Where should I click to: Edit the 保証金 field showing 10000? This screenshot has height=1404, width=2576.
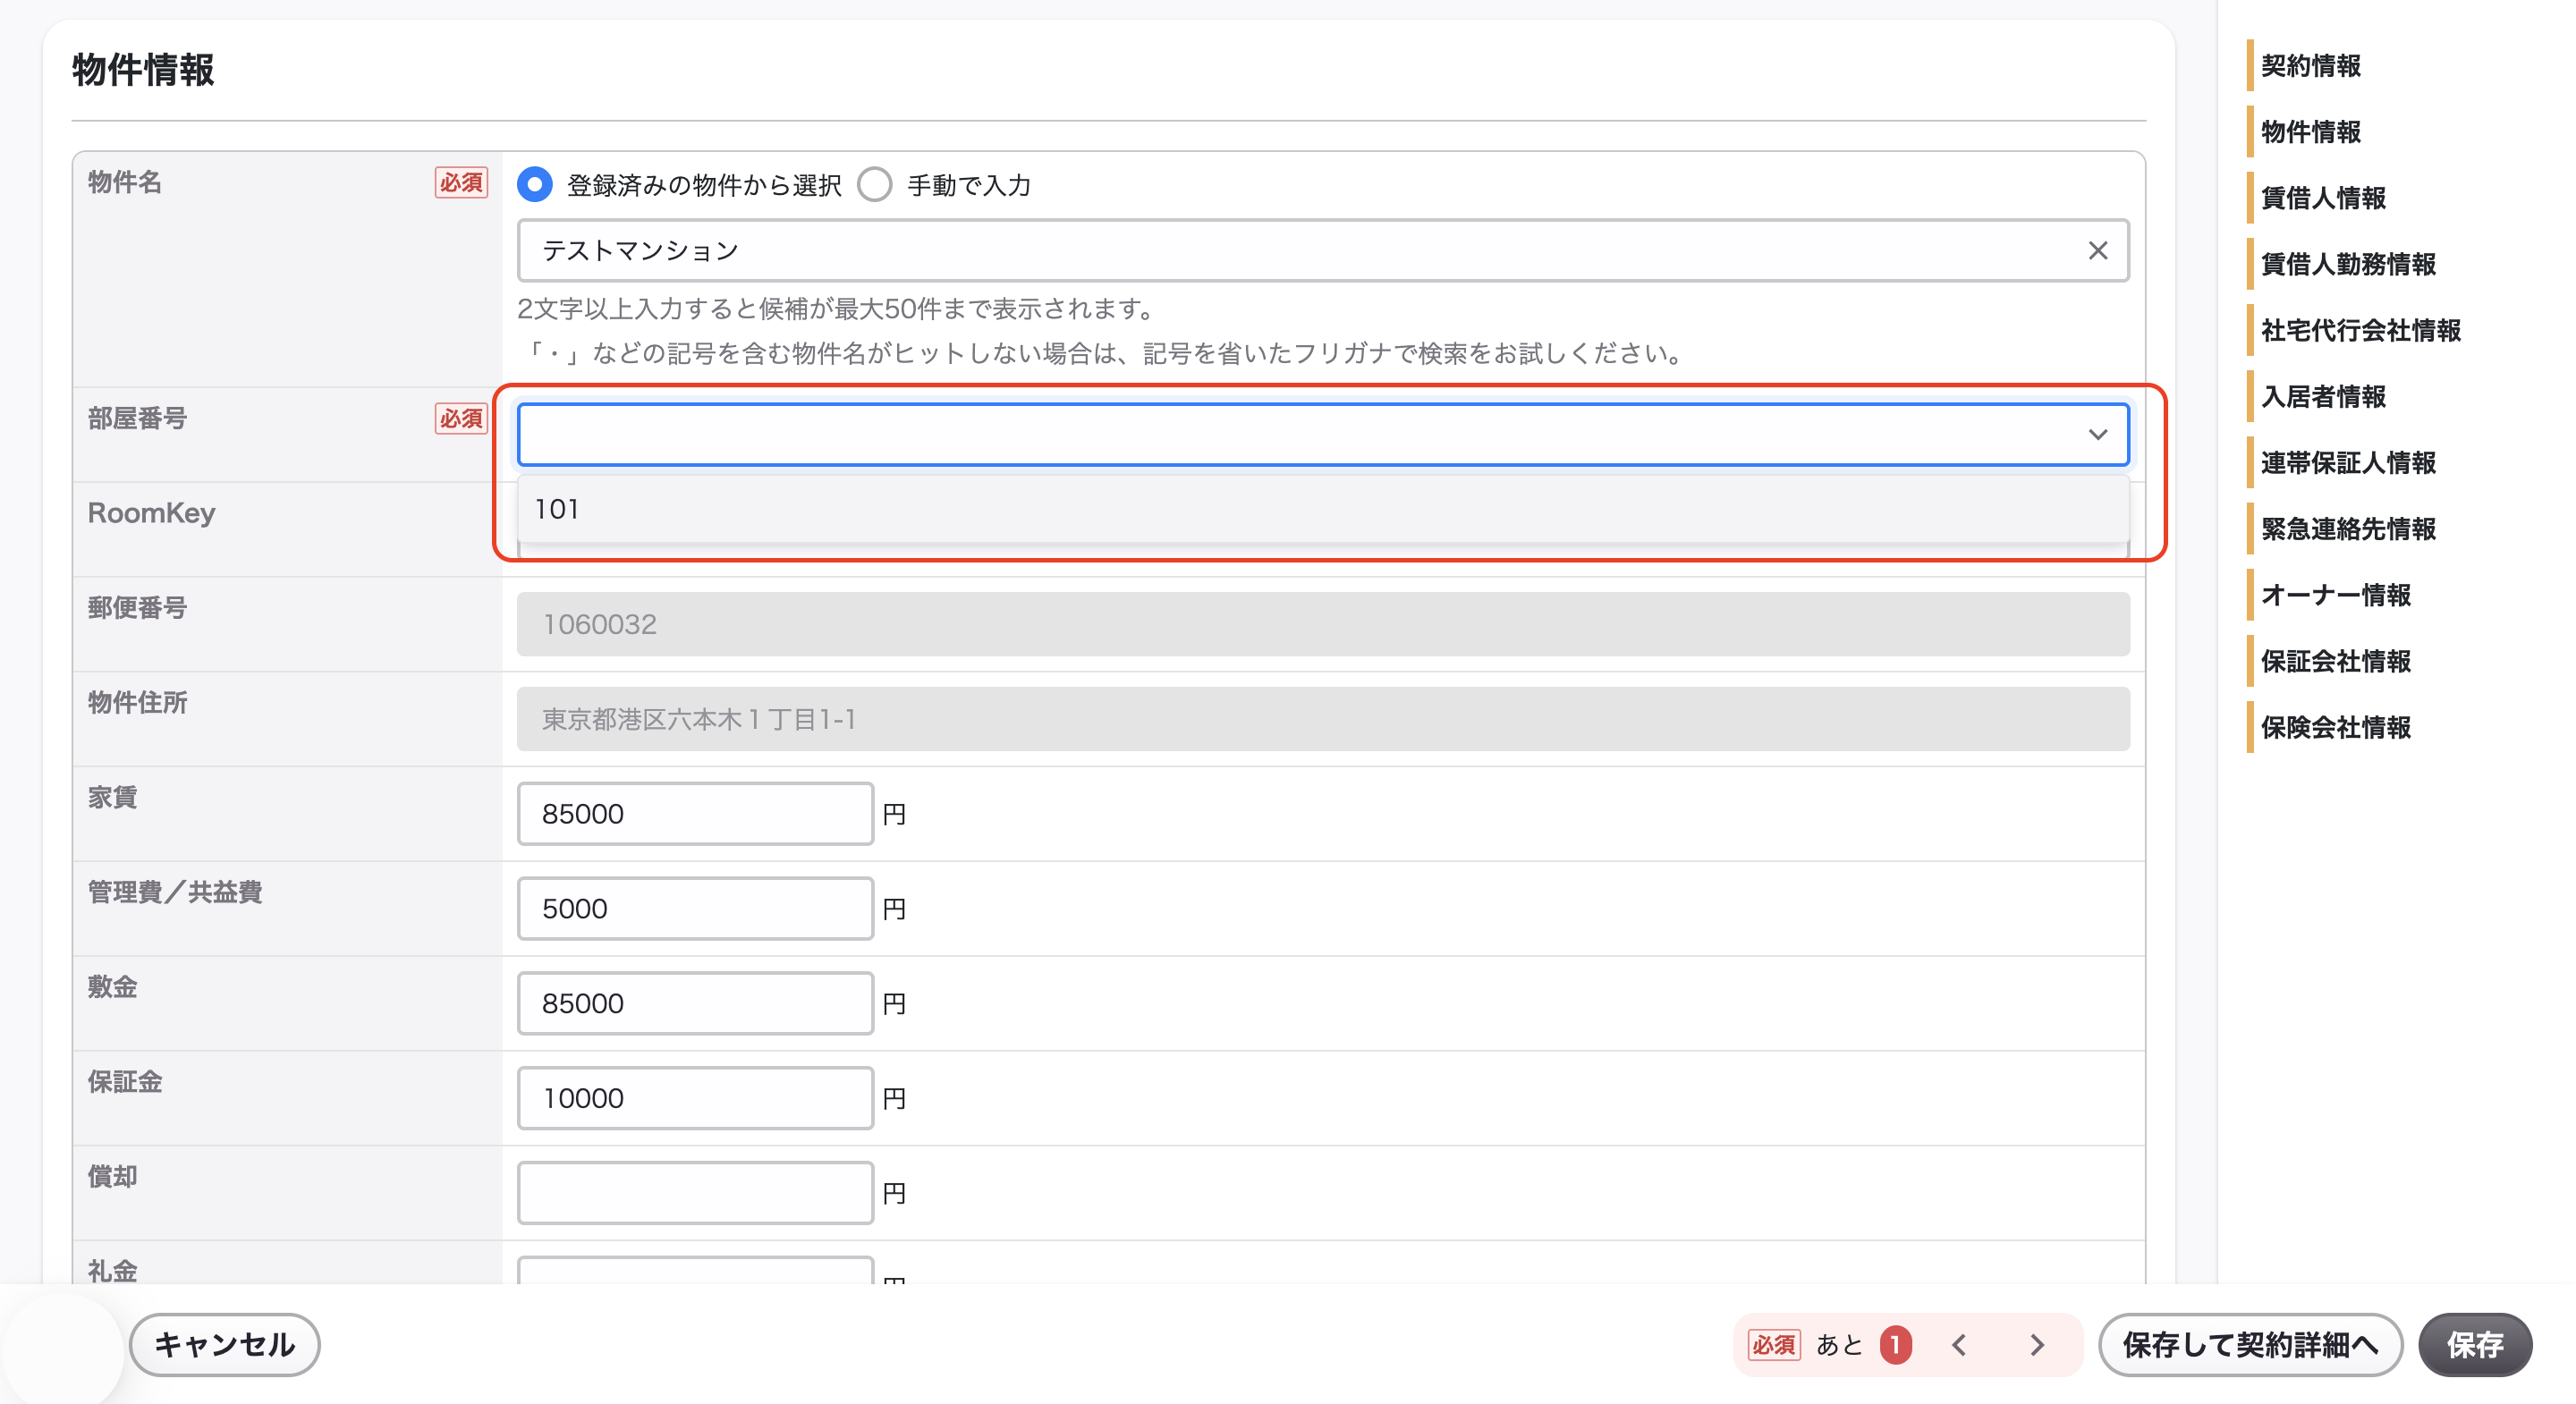point(695,1098)
